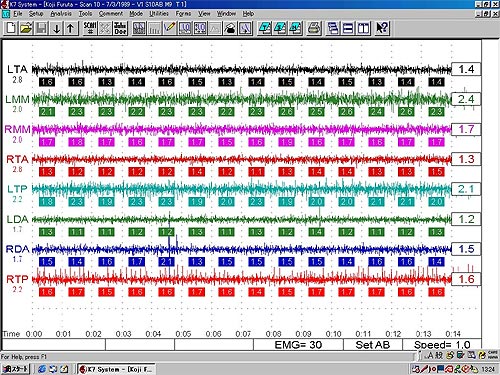Click the telephone icon in the toolbar
This screenshot has height=375, width=500.
[x=230, y=28]
